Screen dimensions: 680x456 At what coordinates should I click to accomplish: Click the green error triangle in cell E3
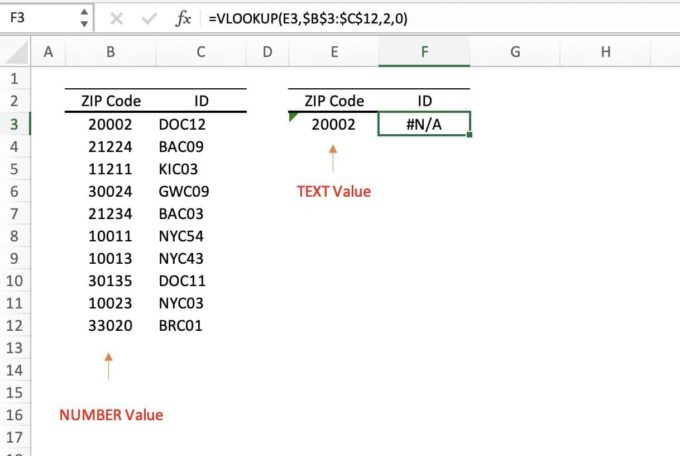(x=292, y=117)
